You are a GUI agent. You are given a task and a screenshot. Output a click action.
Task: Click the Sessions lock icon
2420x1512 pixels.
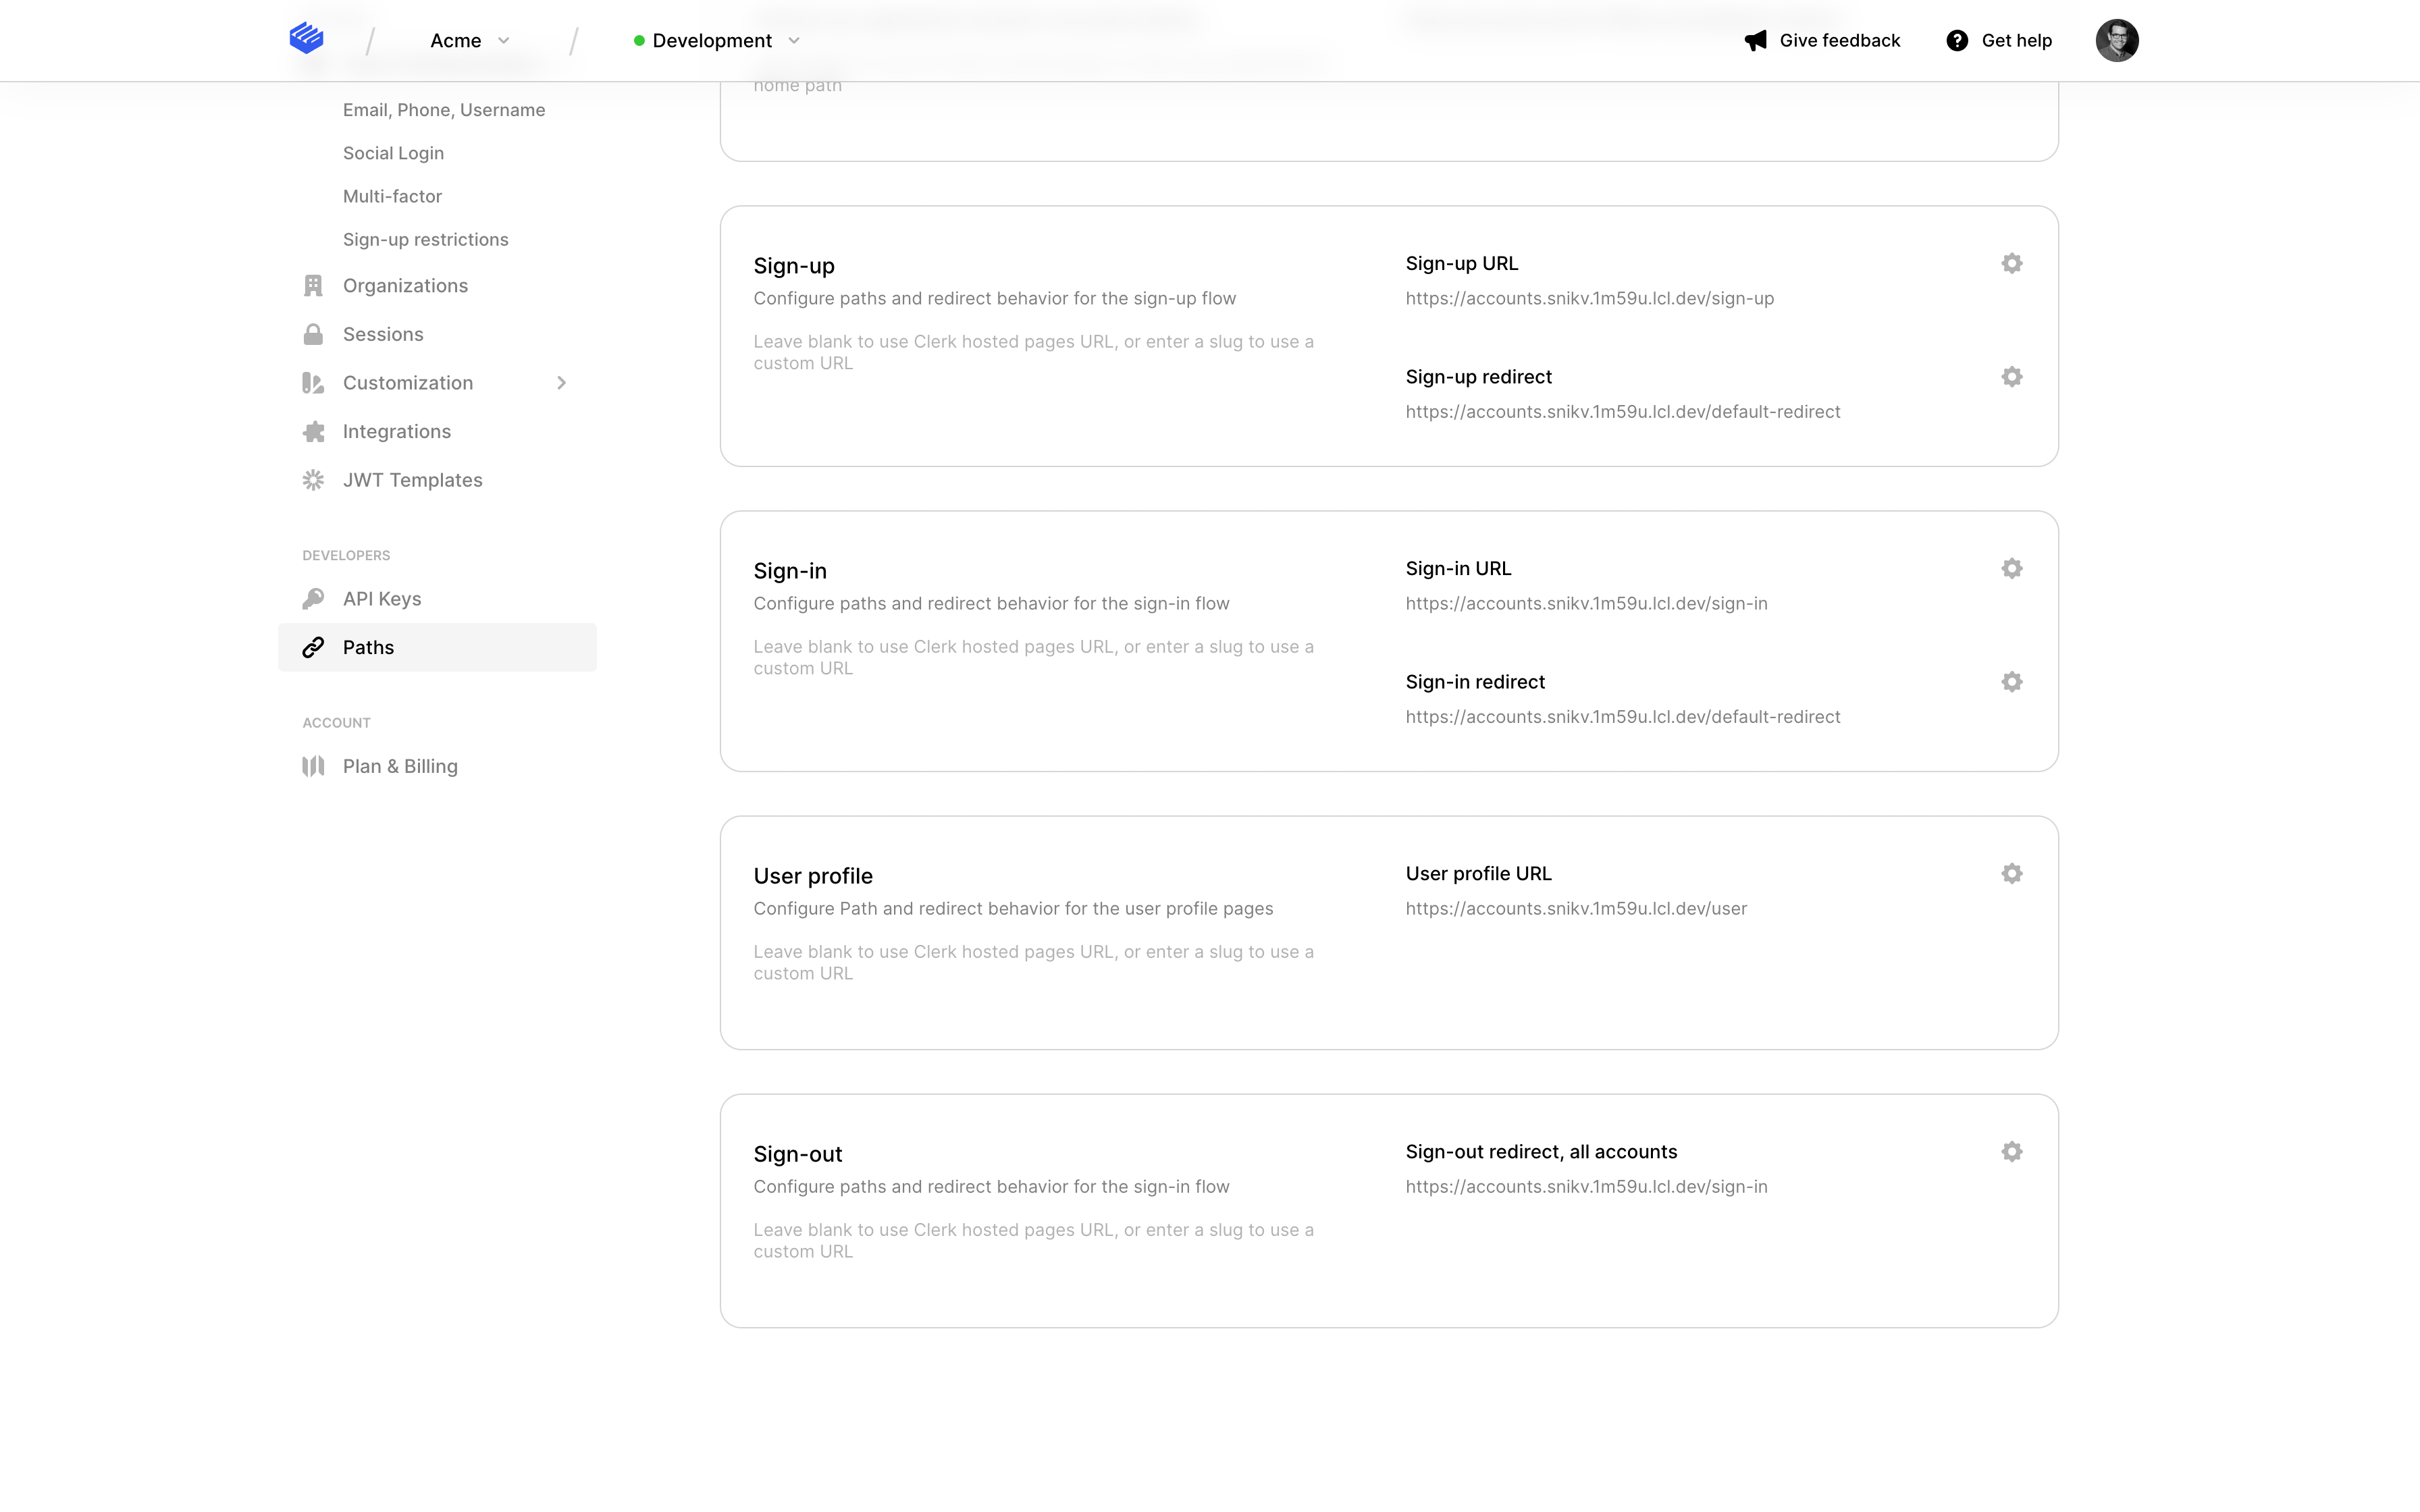[x=313, y=334]
